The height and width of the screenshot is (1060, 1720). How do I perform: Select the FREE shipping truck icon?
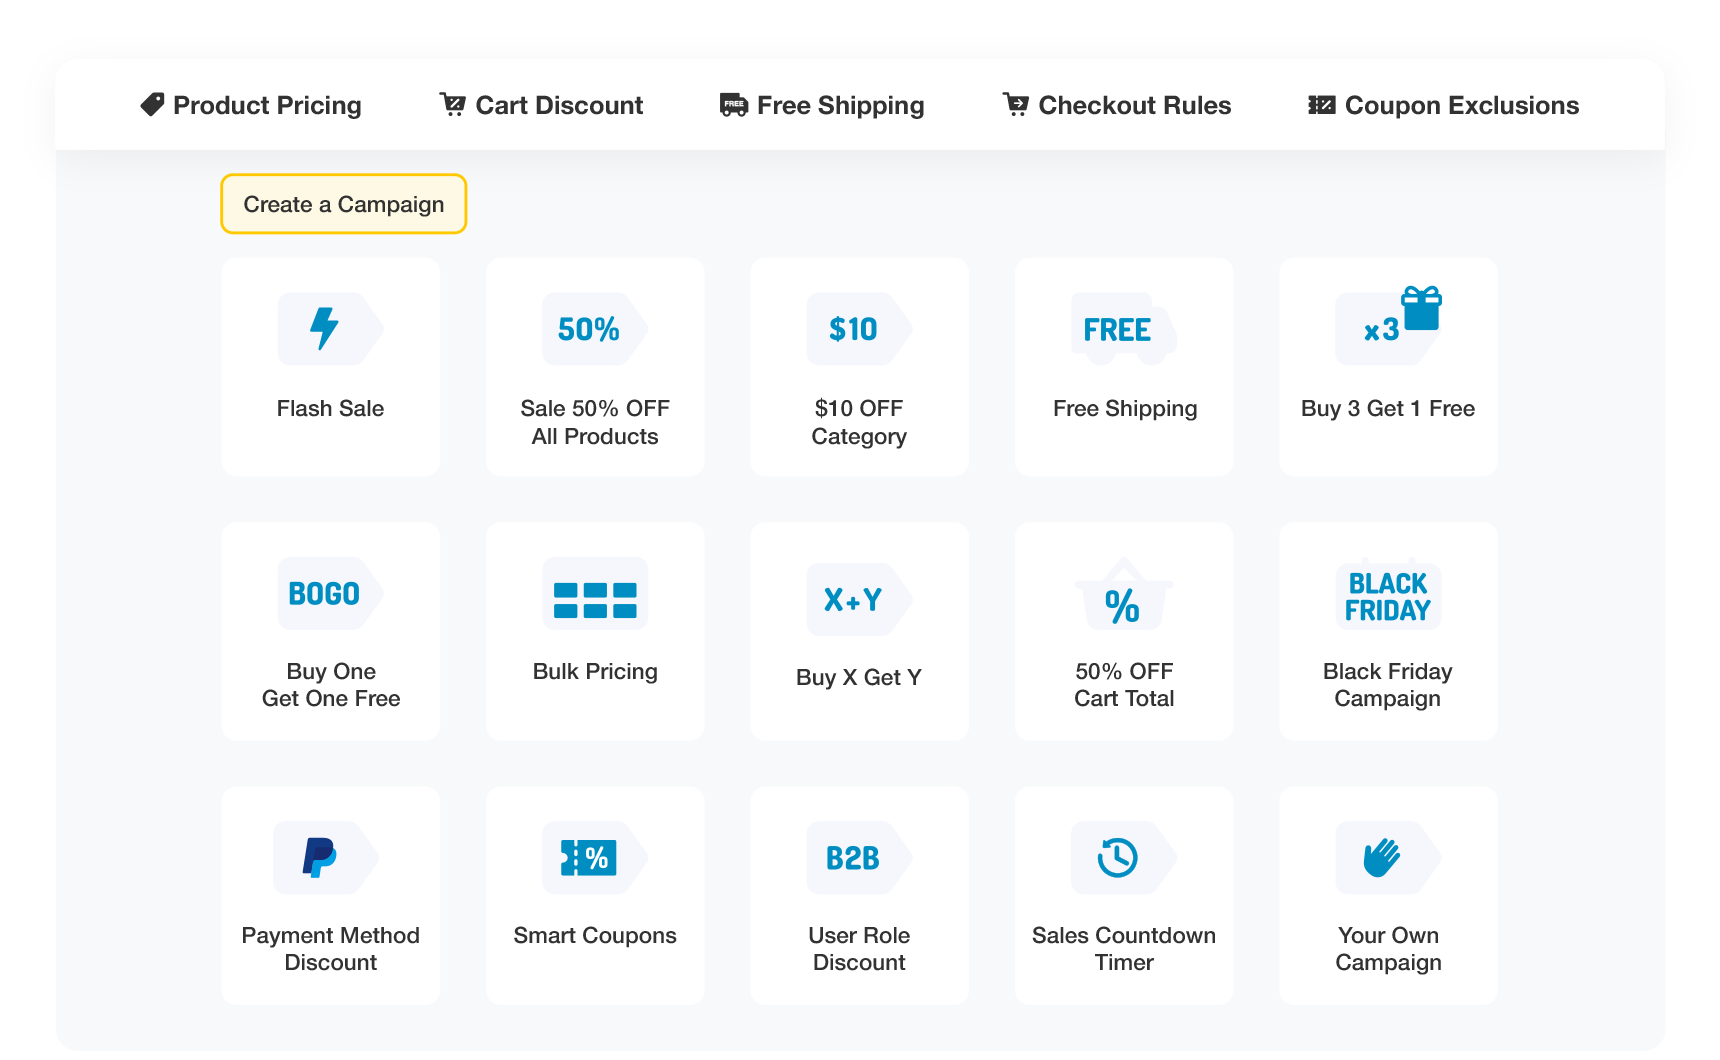[x=1123, y=328]
